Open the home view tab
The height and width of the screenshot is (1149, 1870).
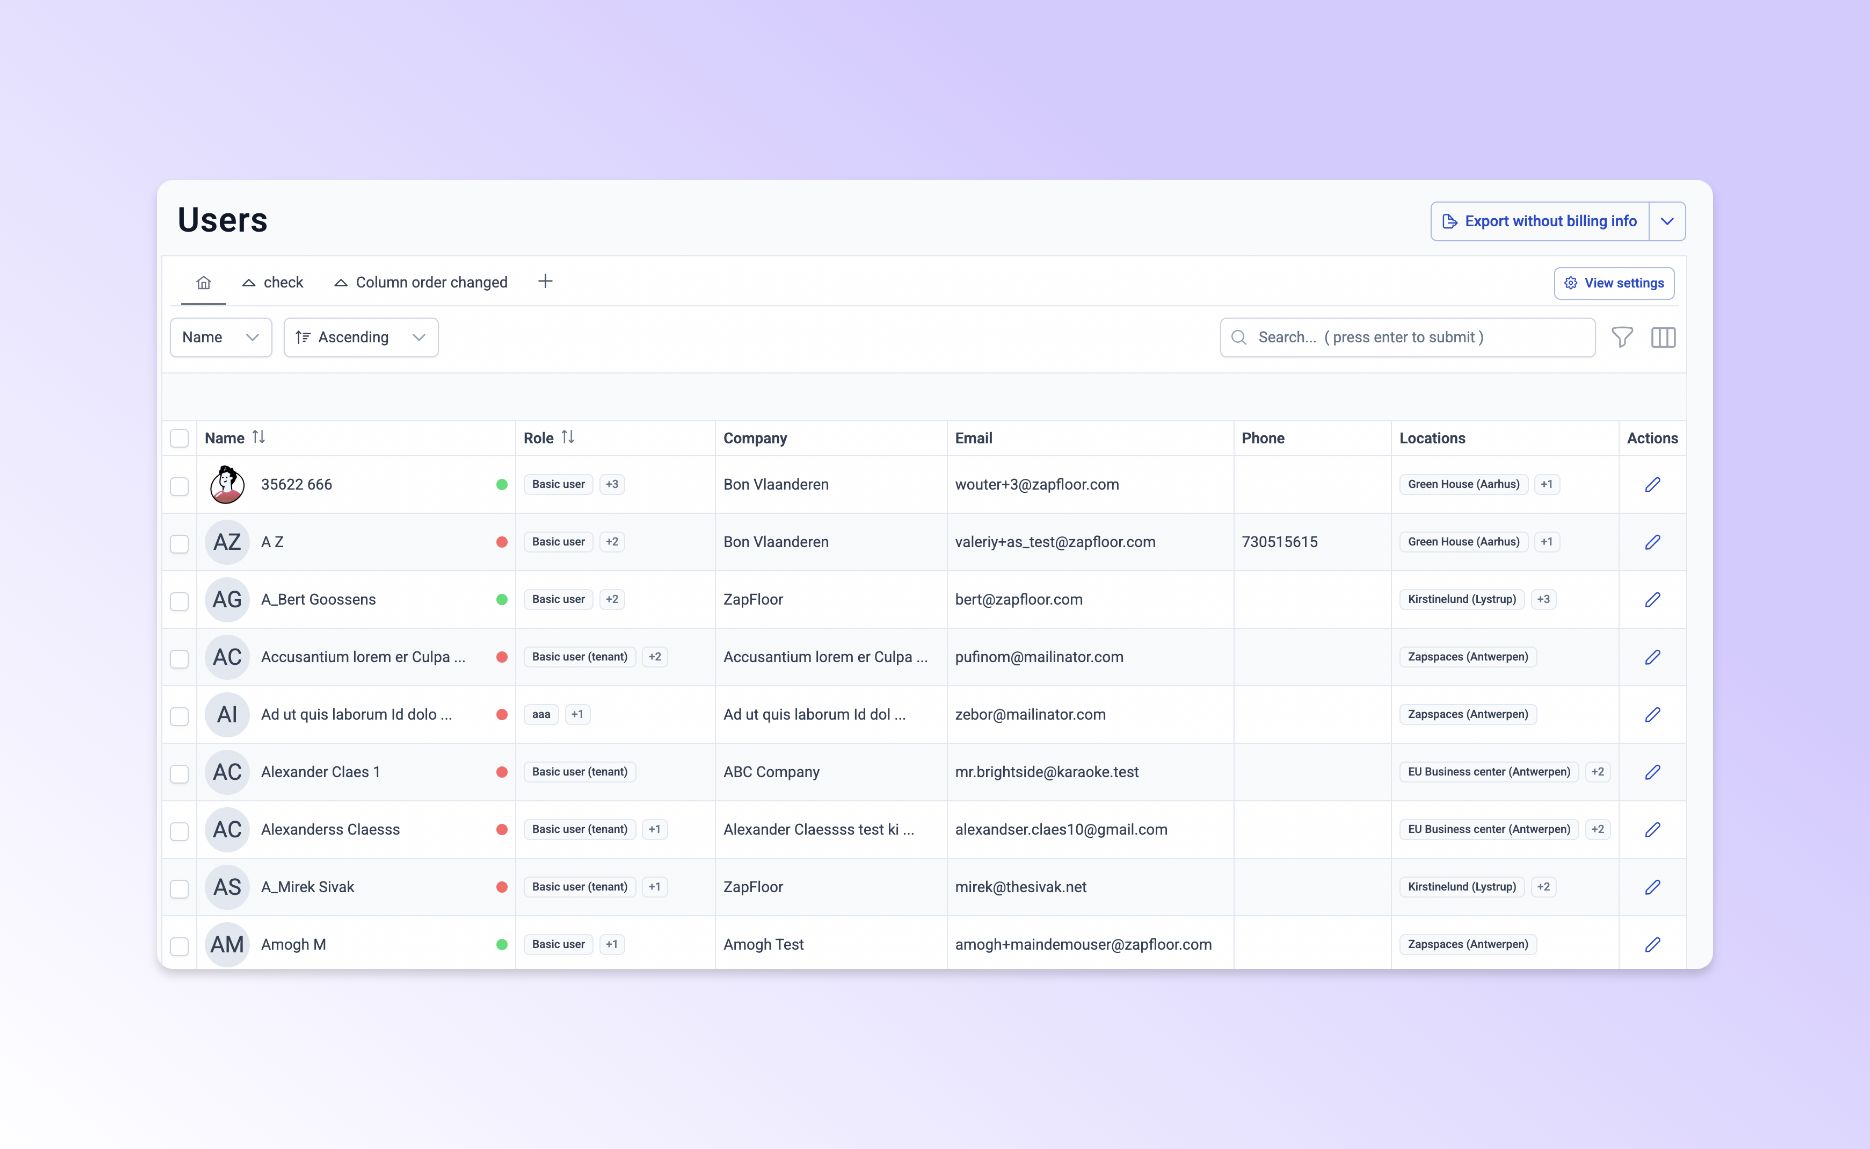point(203,283)
